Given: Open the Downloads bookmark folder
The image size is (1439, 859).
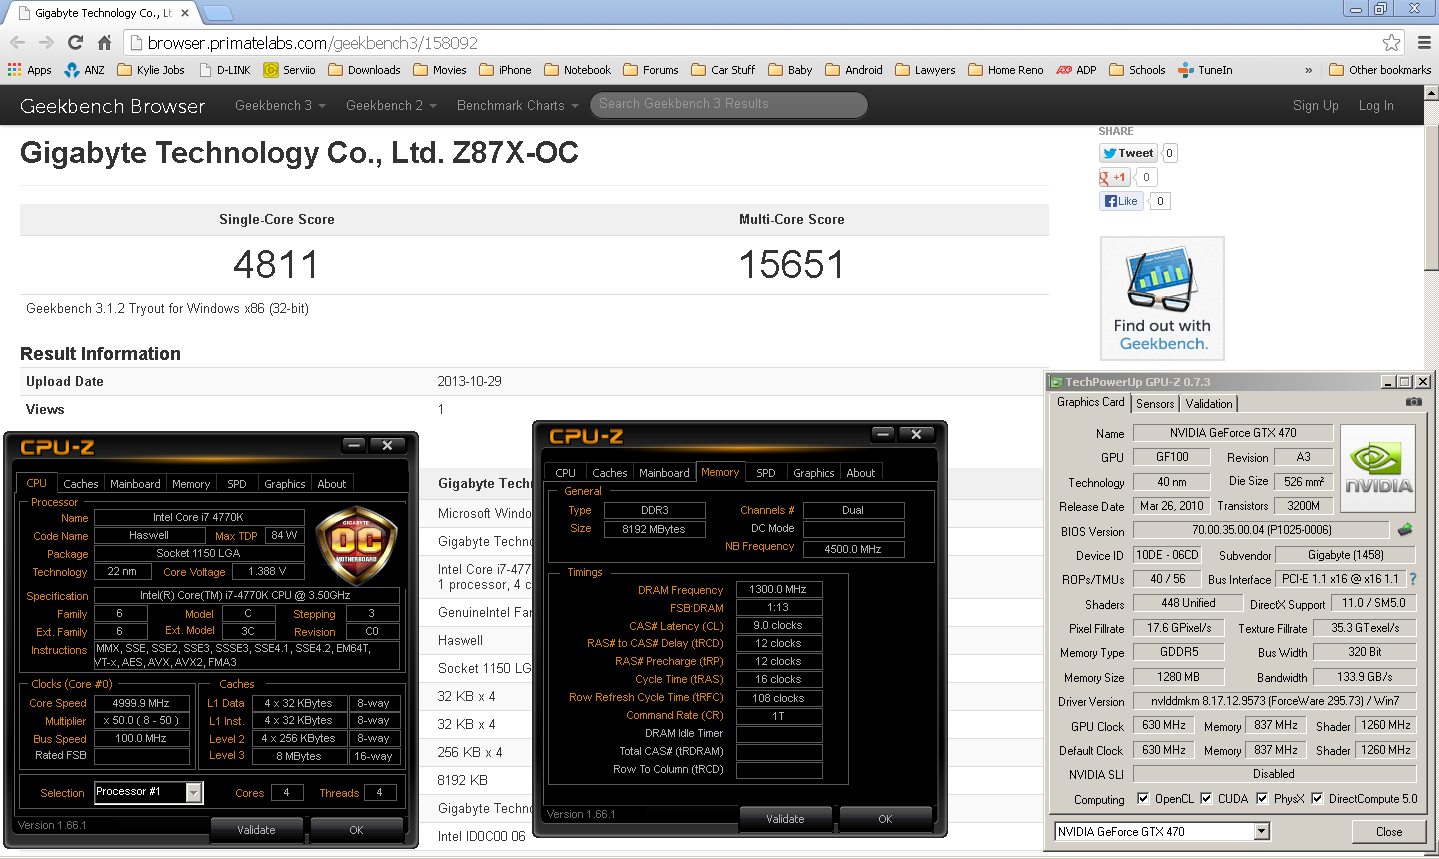Looking at the screenshot, I should [364, 70].
